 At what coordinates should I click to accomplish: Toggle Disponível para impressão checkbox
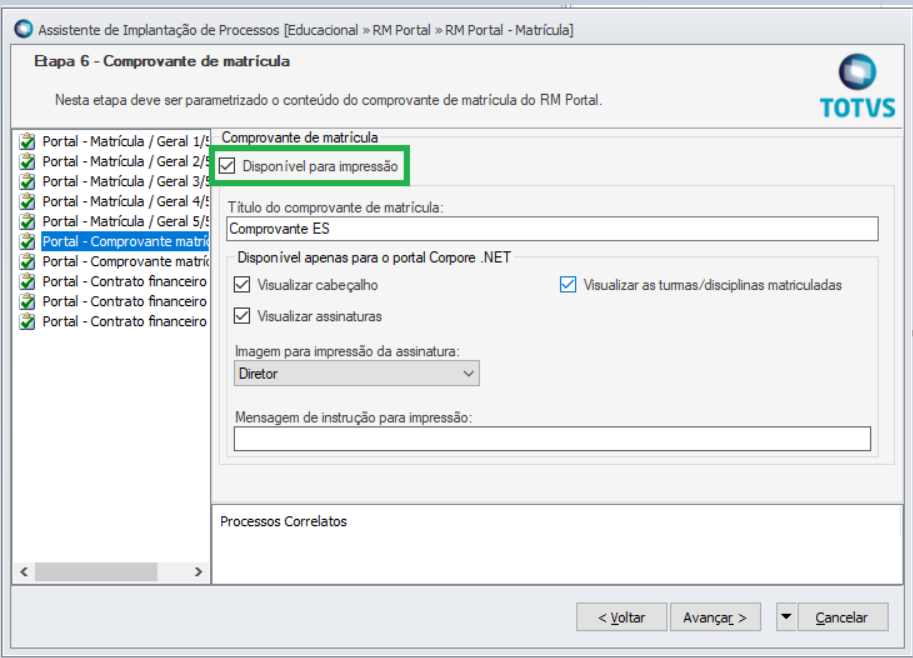tap(227, 166)
